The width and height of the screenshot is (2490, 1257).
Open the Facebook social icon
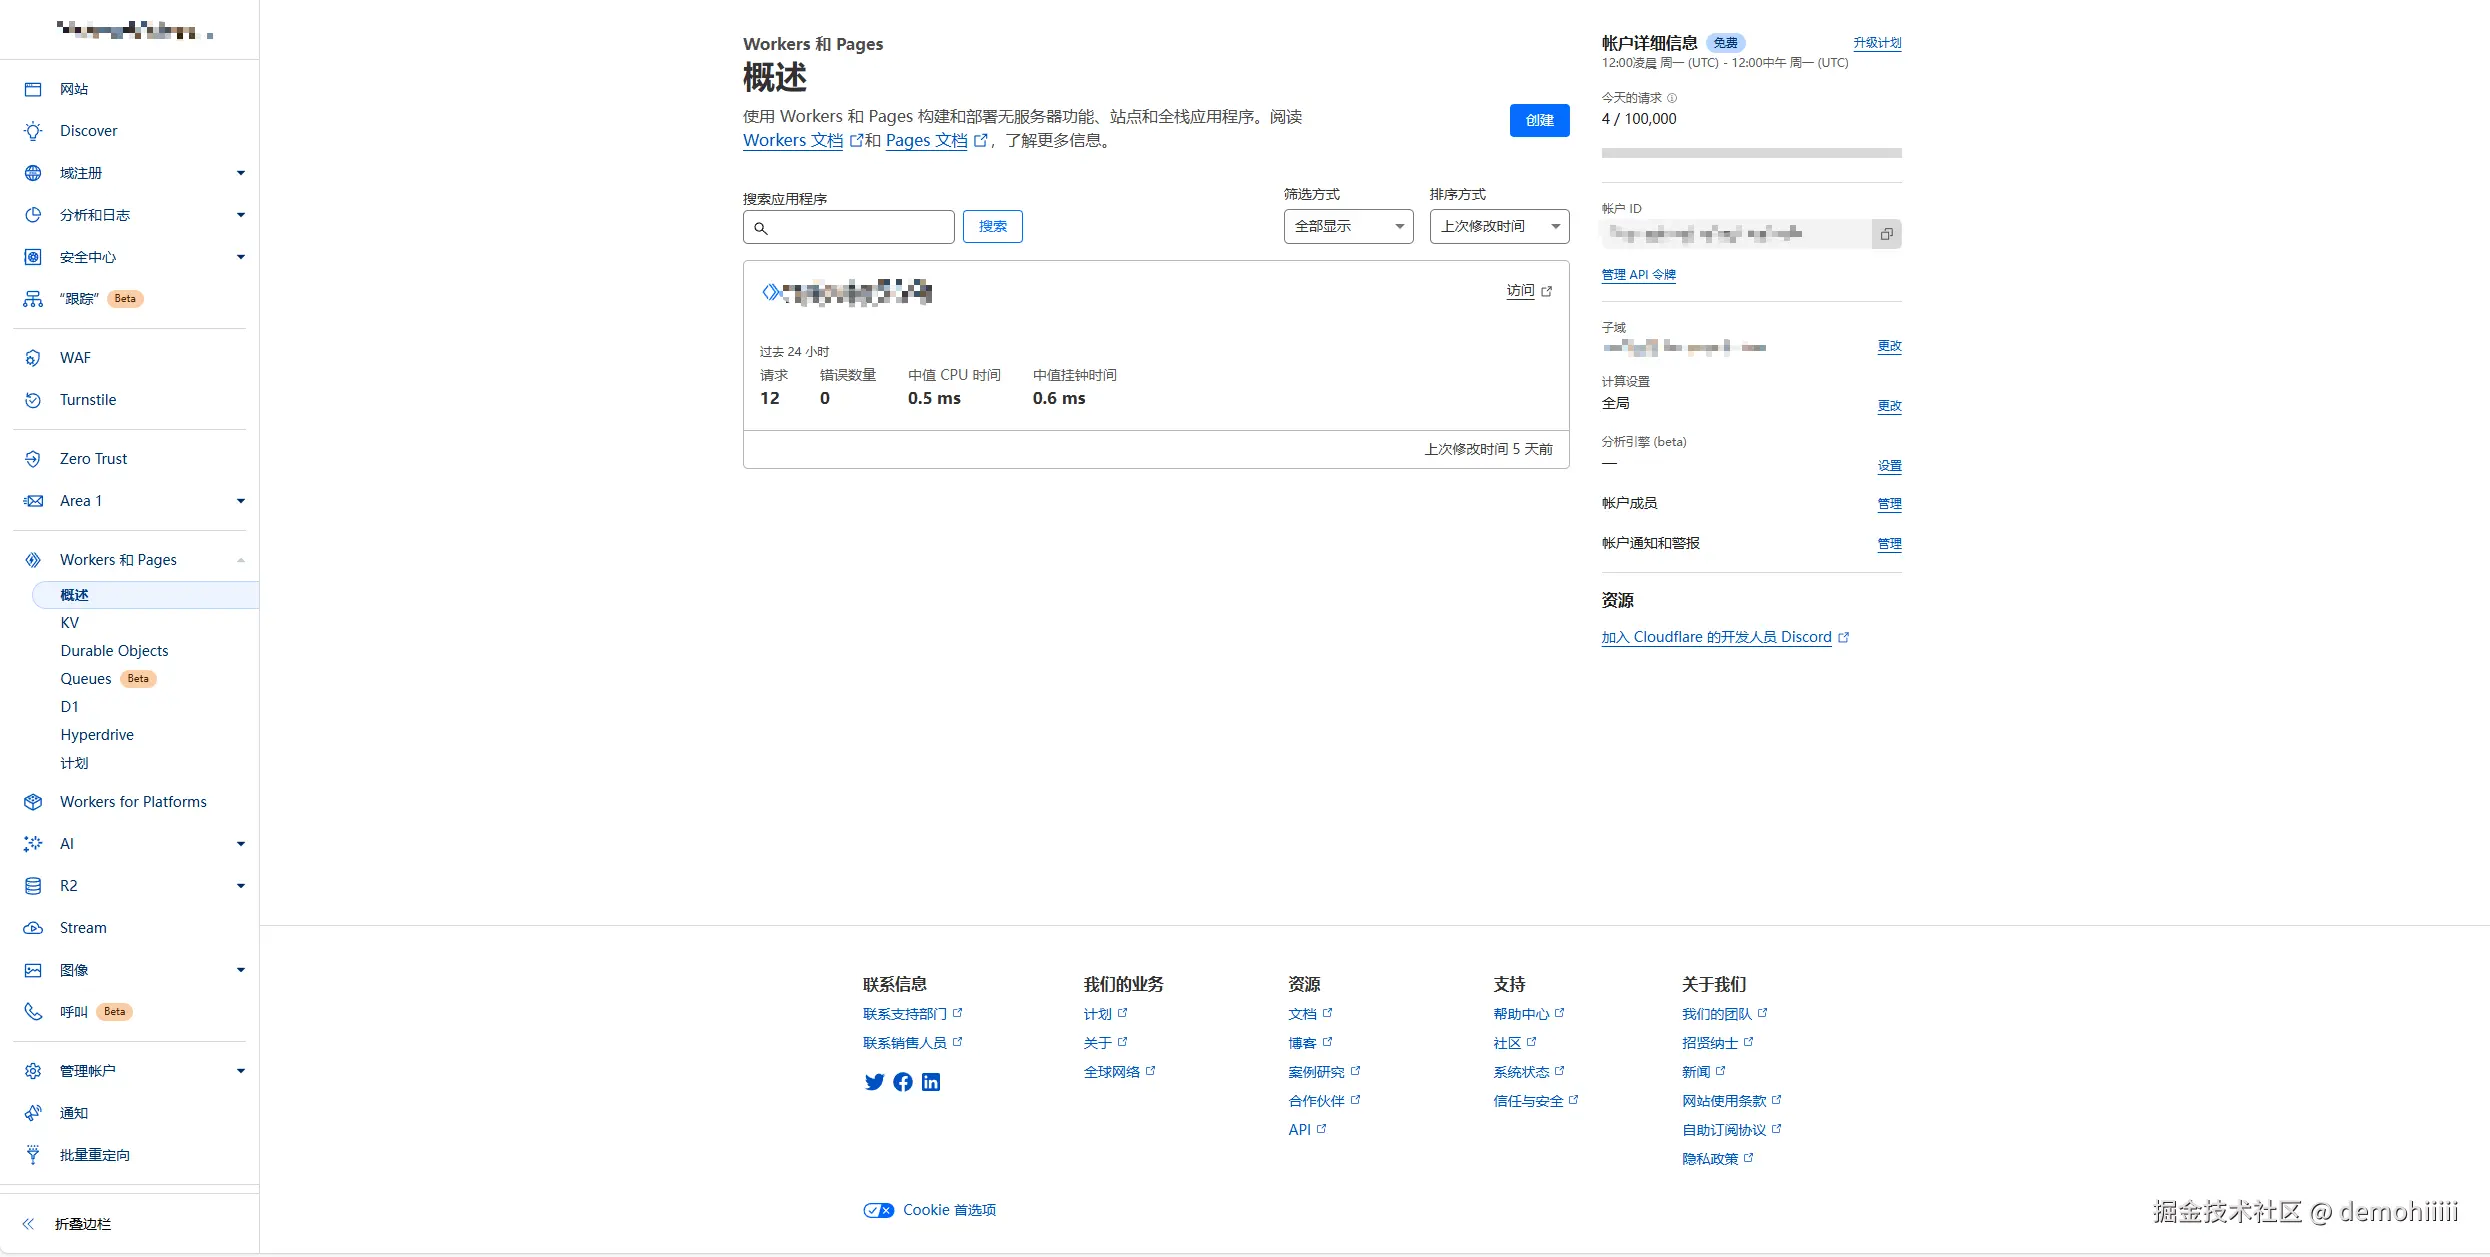pyautogui.click(x=903, y=1082)
